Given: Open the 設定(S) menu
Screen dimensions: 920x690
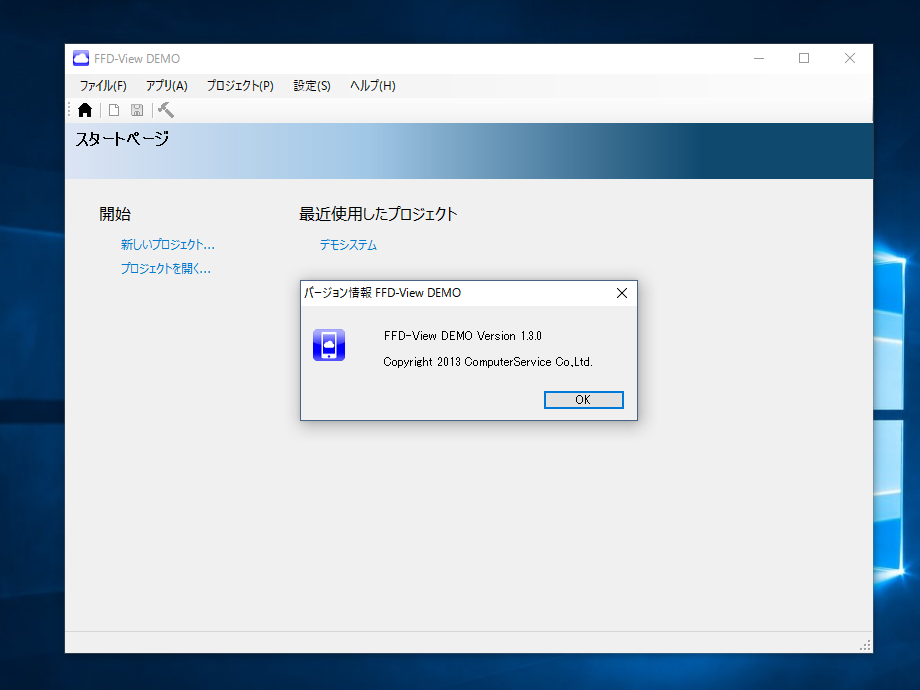Looking at the screenshot, I should (x=312, y=86).
